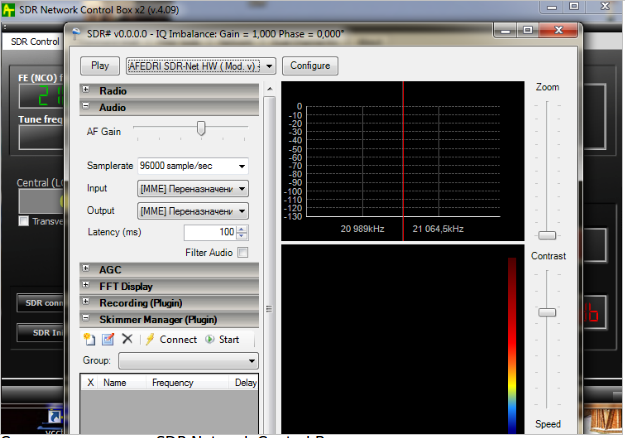Increase Latency with the up arrow
This screenshot has width=625, height=438.
tap(242, 229)
